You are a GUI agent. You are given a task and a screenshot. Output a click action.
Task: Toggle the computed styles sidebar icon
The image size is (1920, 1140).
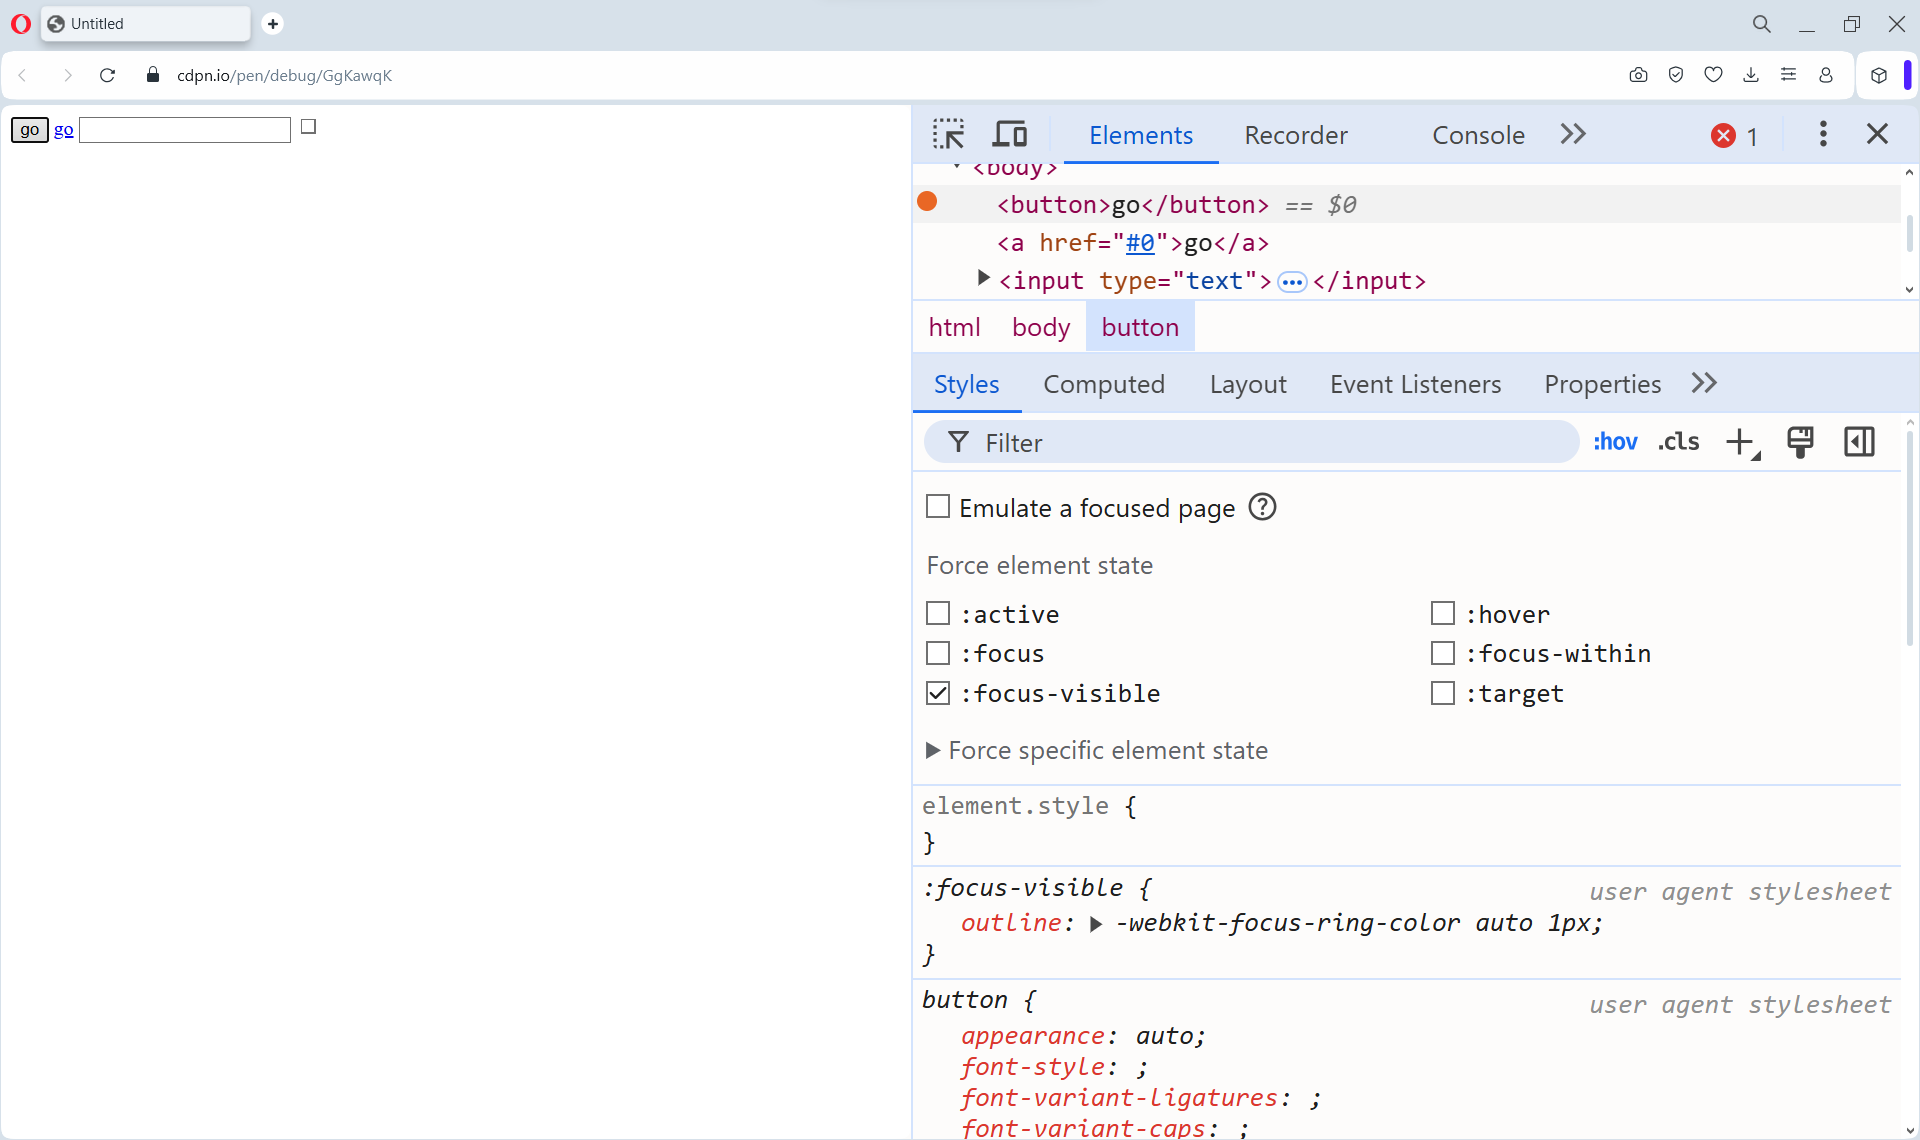(1859, 442)
